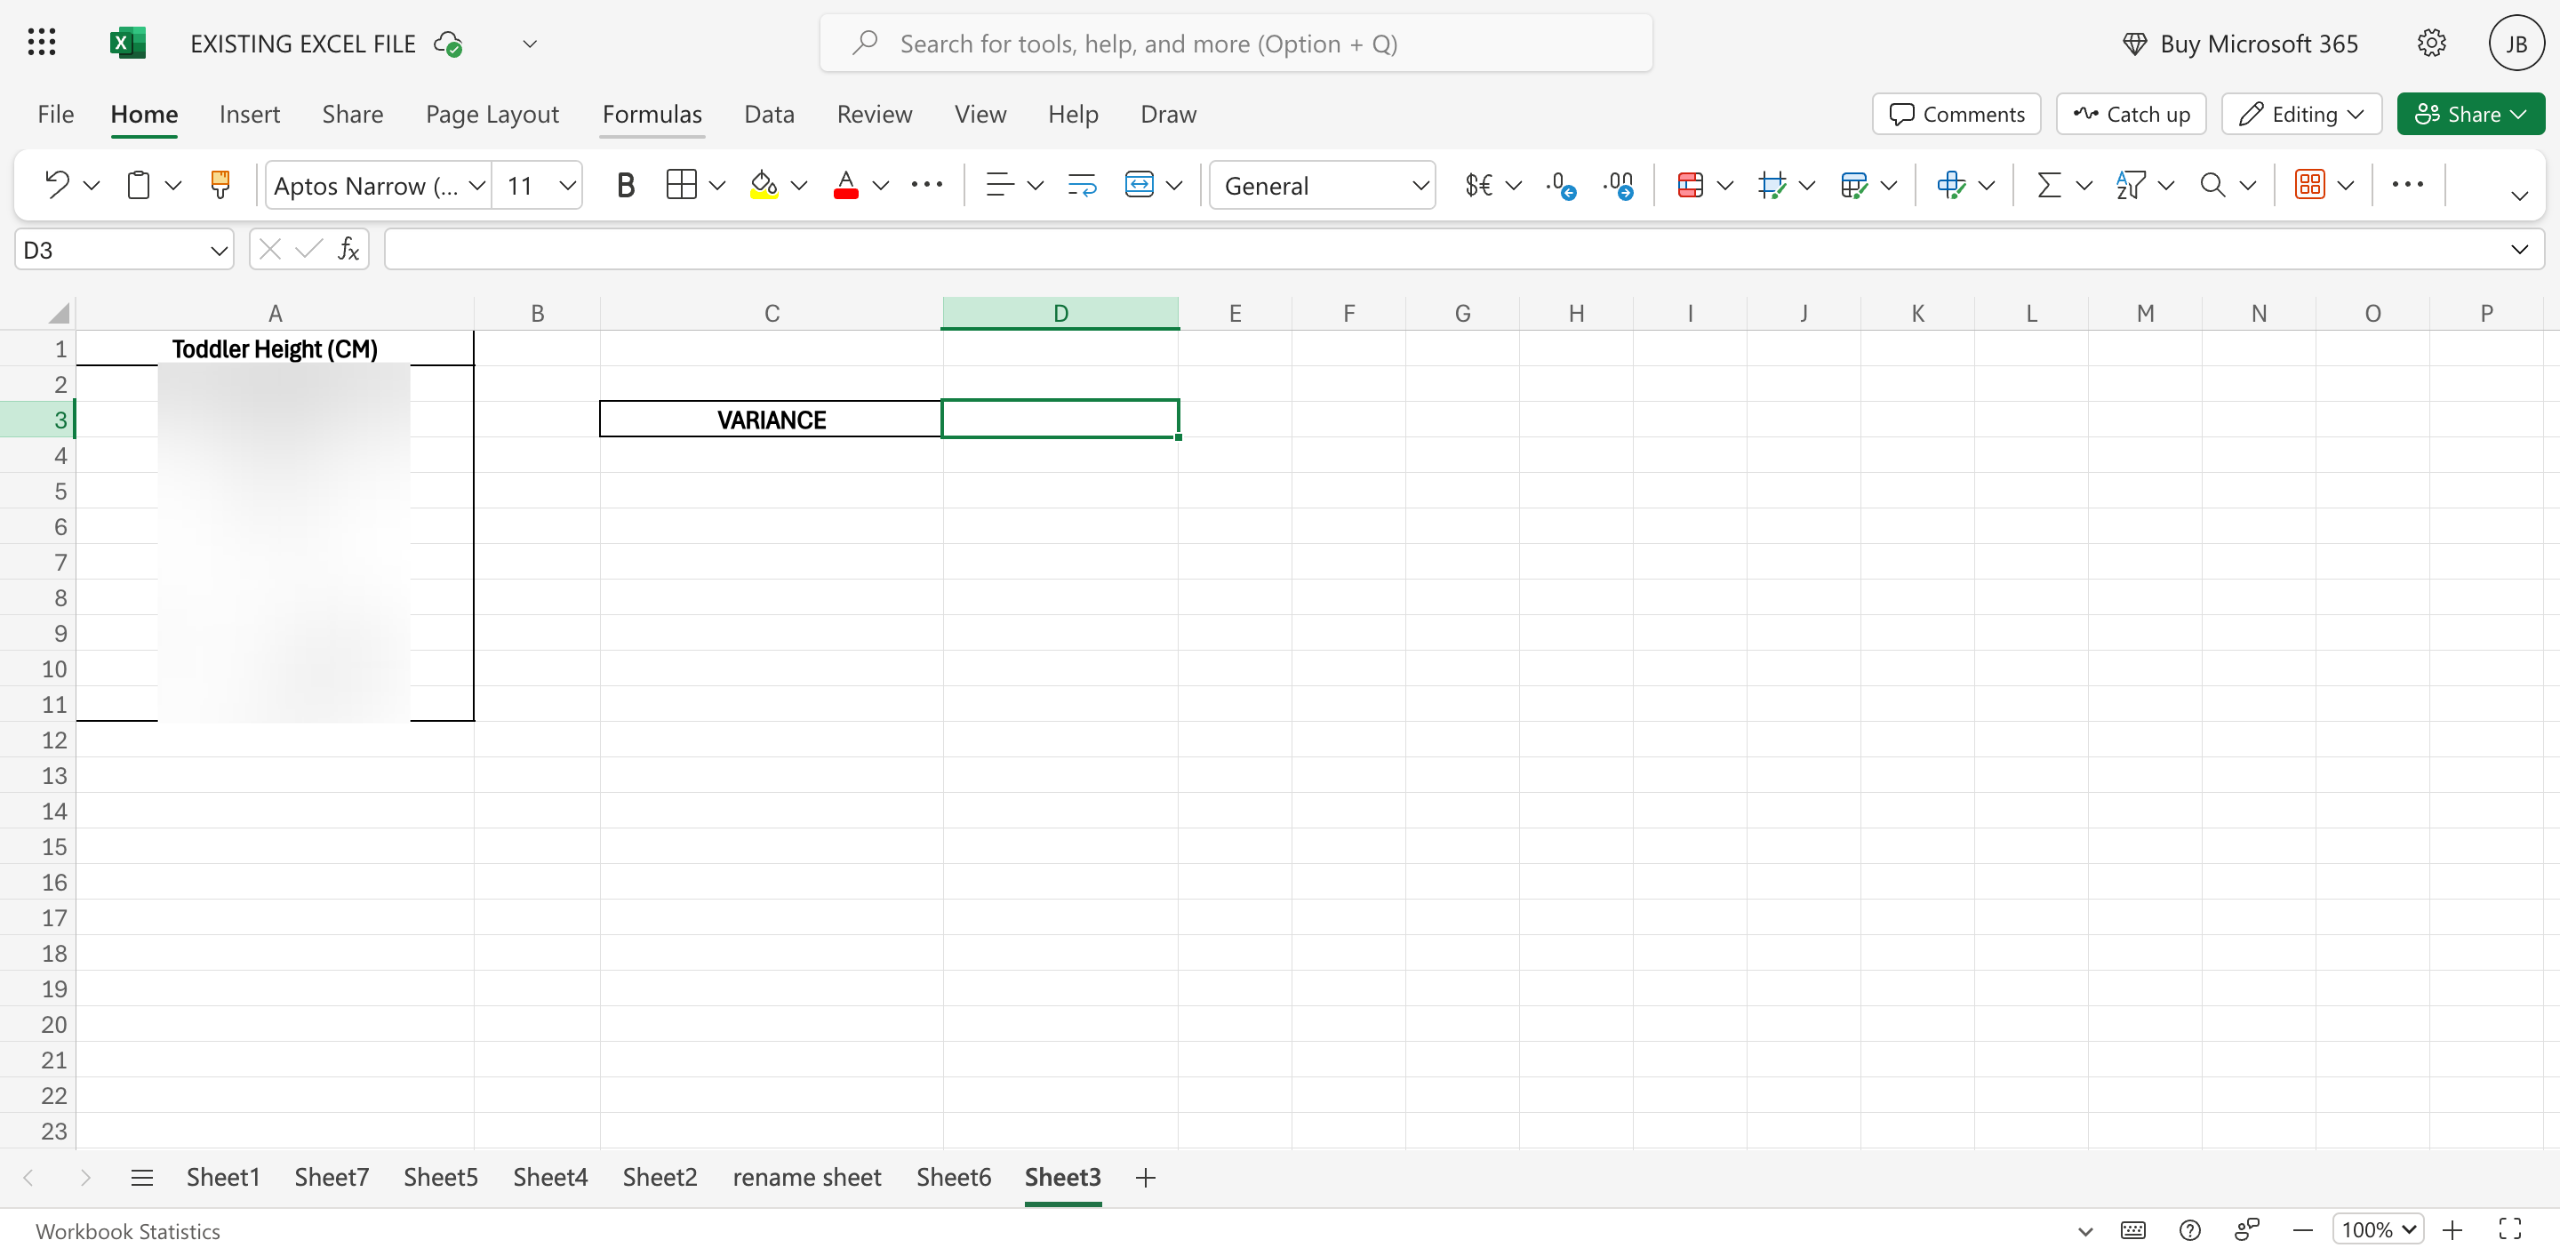The width and height of the screenshot is (2560, 1248).
Task: Switch to the Sheet6 tab
Action: pos(953,1178)
